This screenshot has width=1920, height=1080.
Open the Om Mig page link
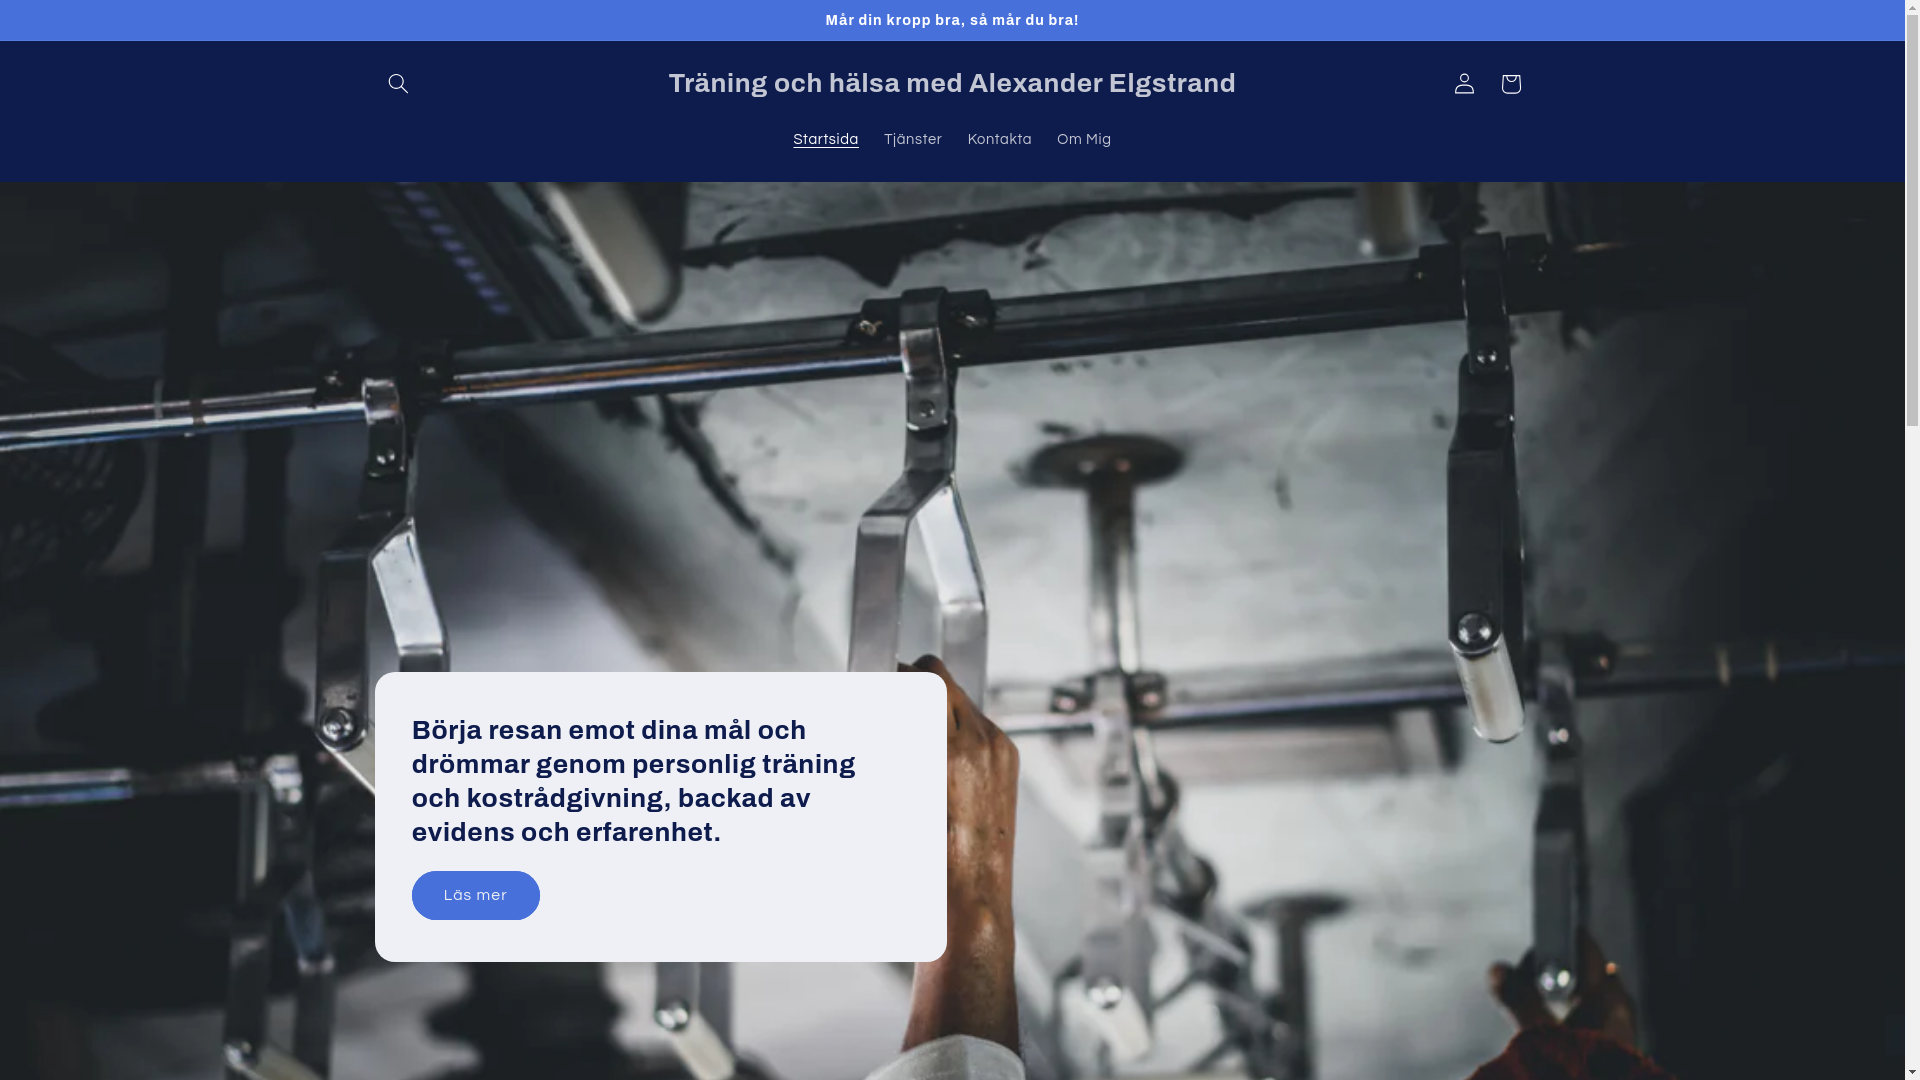[x=1083, y=140]
